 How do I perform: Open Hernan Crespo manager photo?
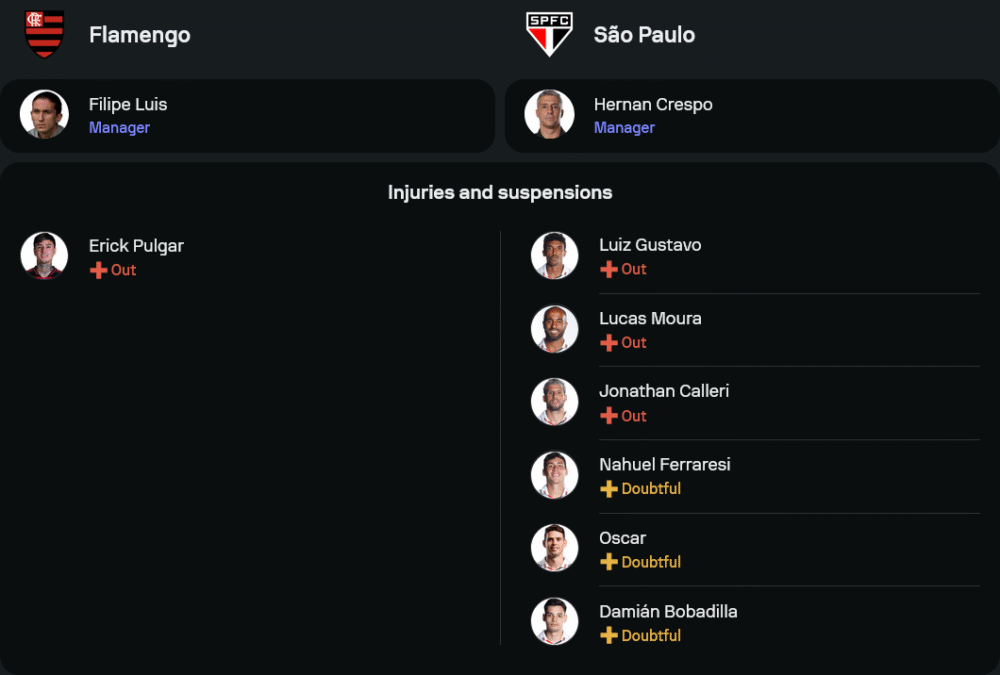[549, 115]
